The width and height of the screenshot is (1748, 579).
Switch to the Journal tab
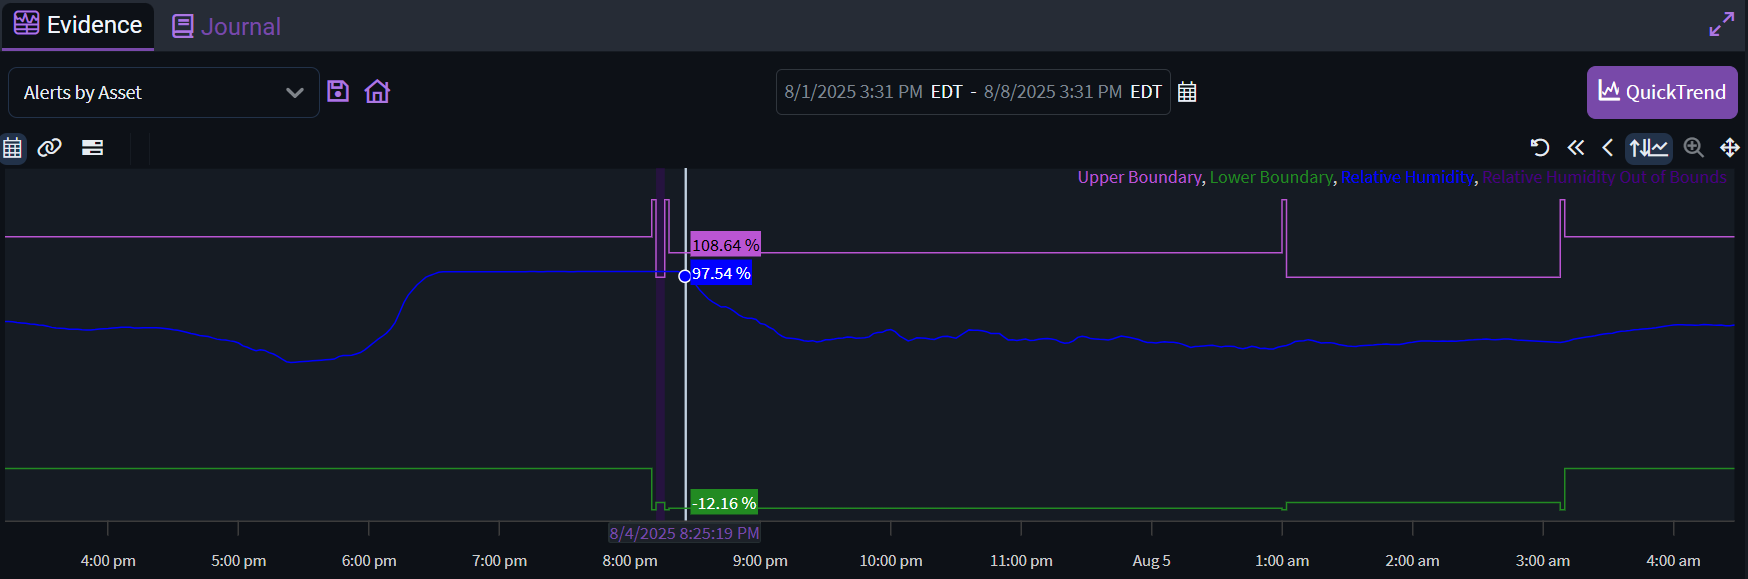[227, 26]
